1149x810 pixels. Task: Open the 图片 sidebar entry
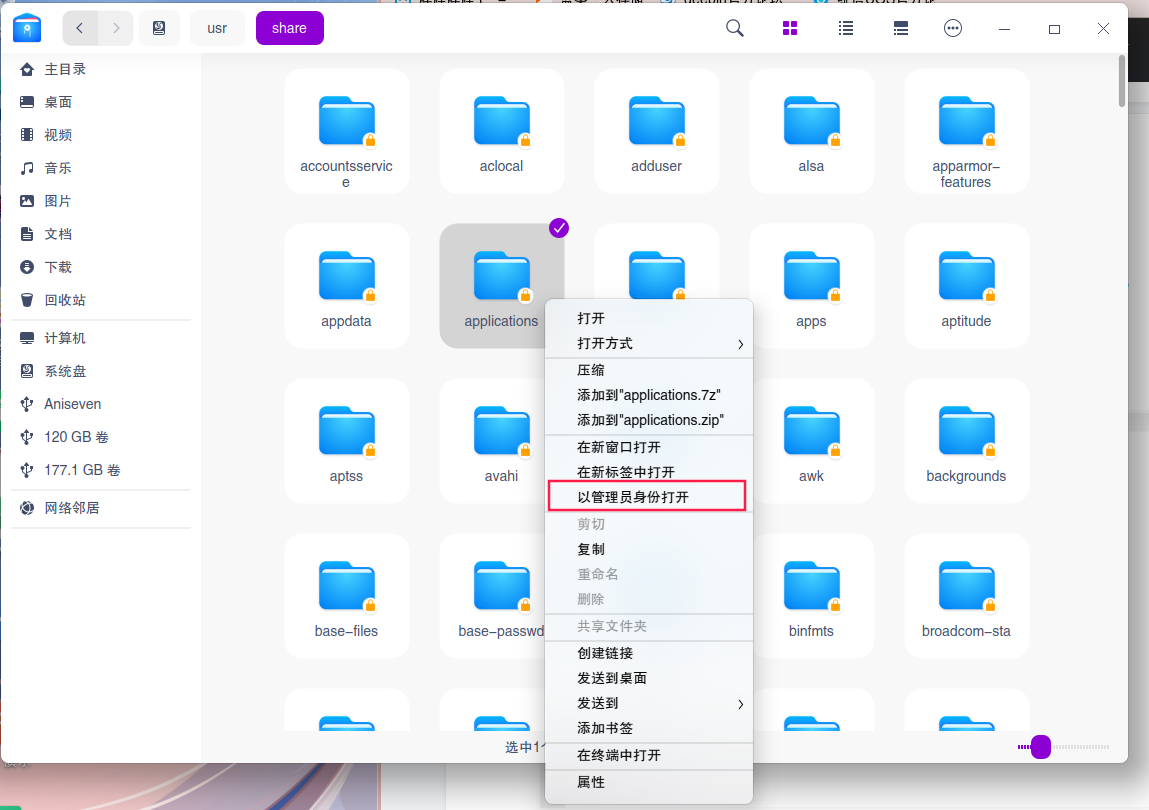pyautogui.click(x=56, y=200)
